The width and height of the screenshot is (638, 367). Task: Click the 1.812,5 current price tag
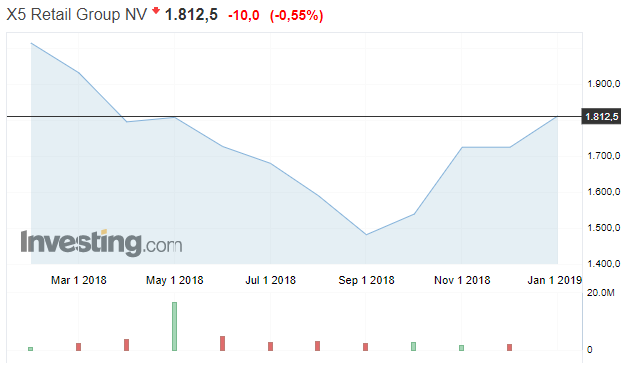coord(601,117)
